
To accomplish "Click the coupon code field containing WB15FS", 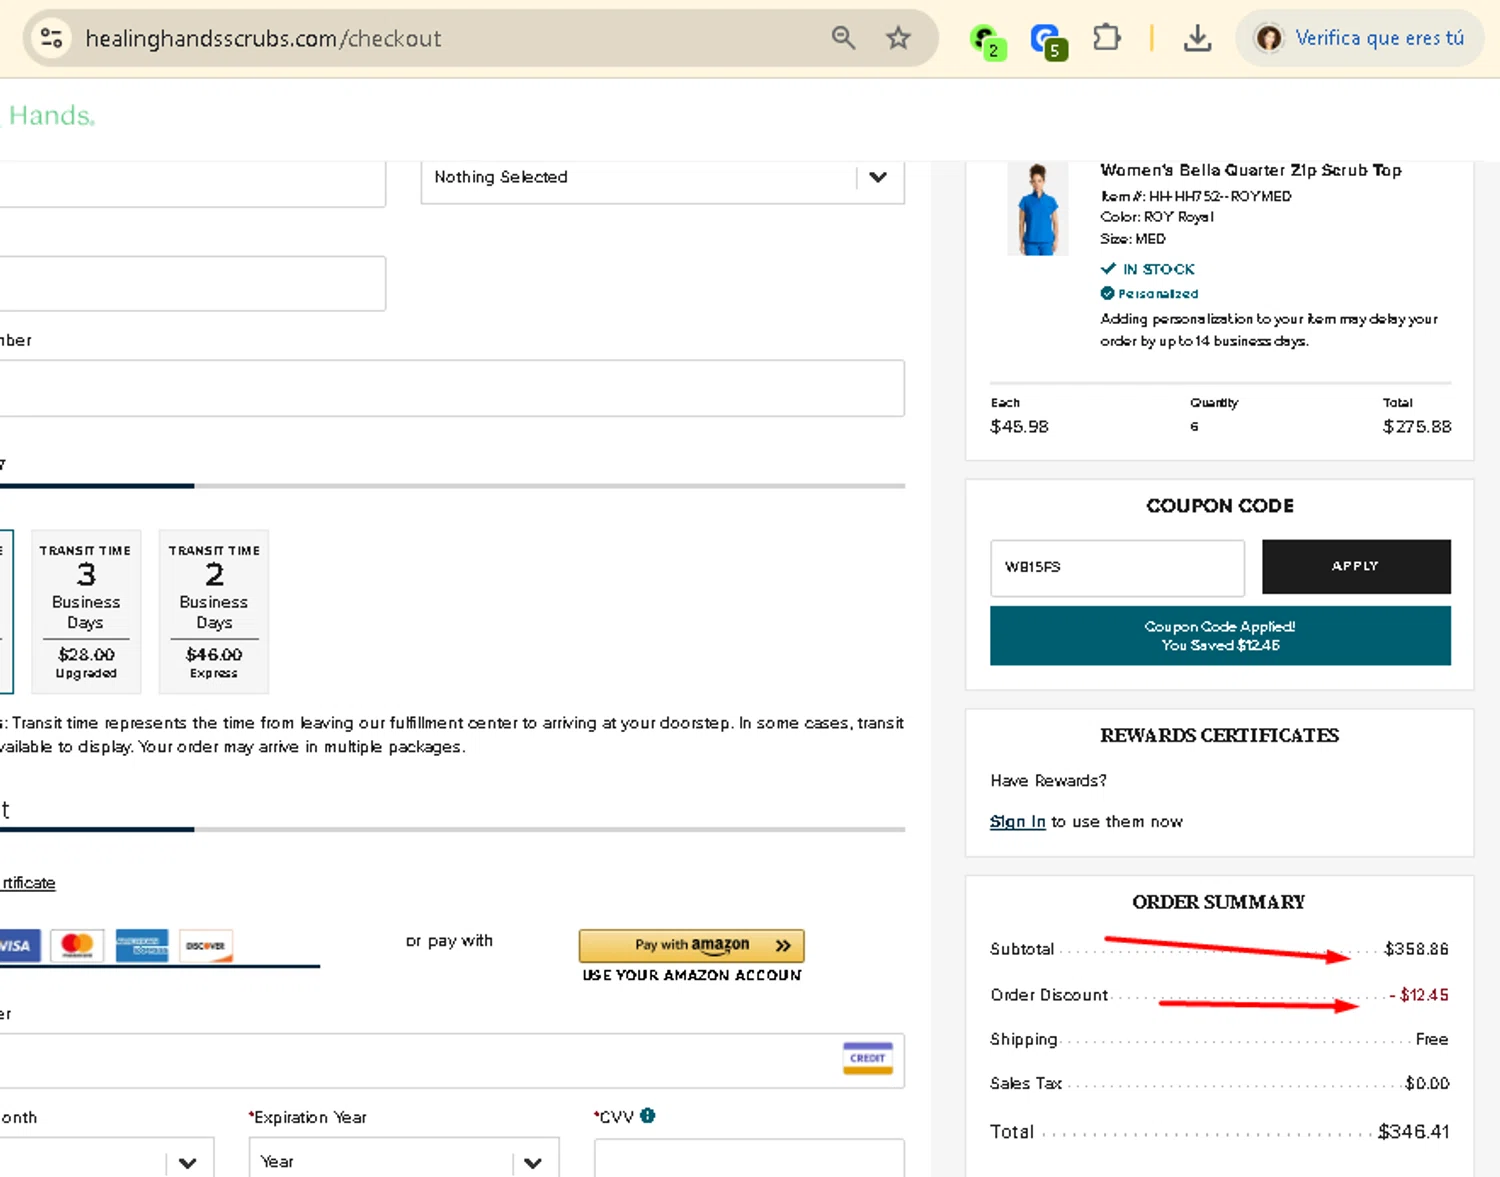I will tap(1117, 567).
